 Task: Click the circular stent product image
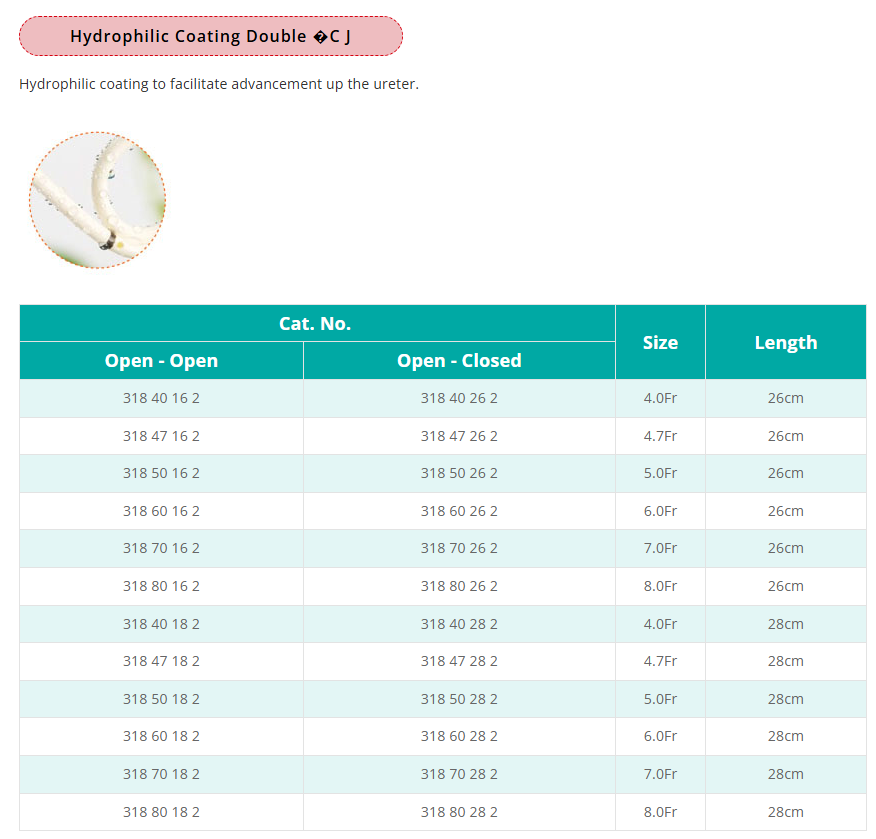tap(97, 200)
